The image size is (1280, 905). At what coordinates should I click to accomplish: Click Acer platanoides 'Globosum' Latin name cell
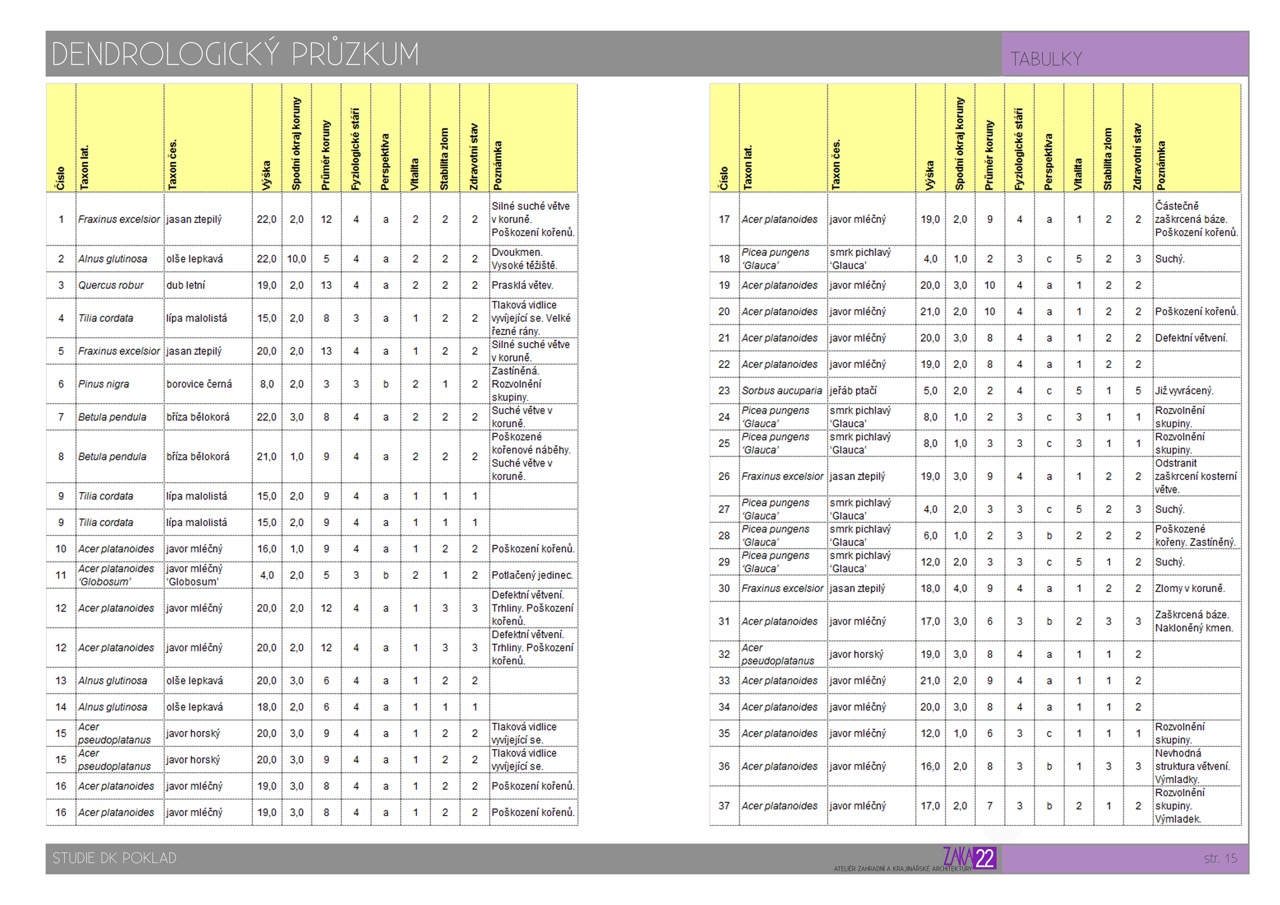[x=120, y=575]
